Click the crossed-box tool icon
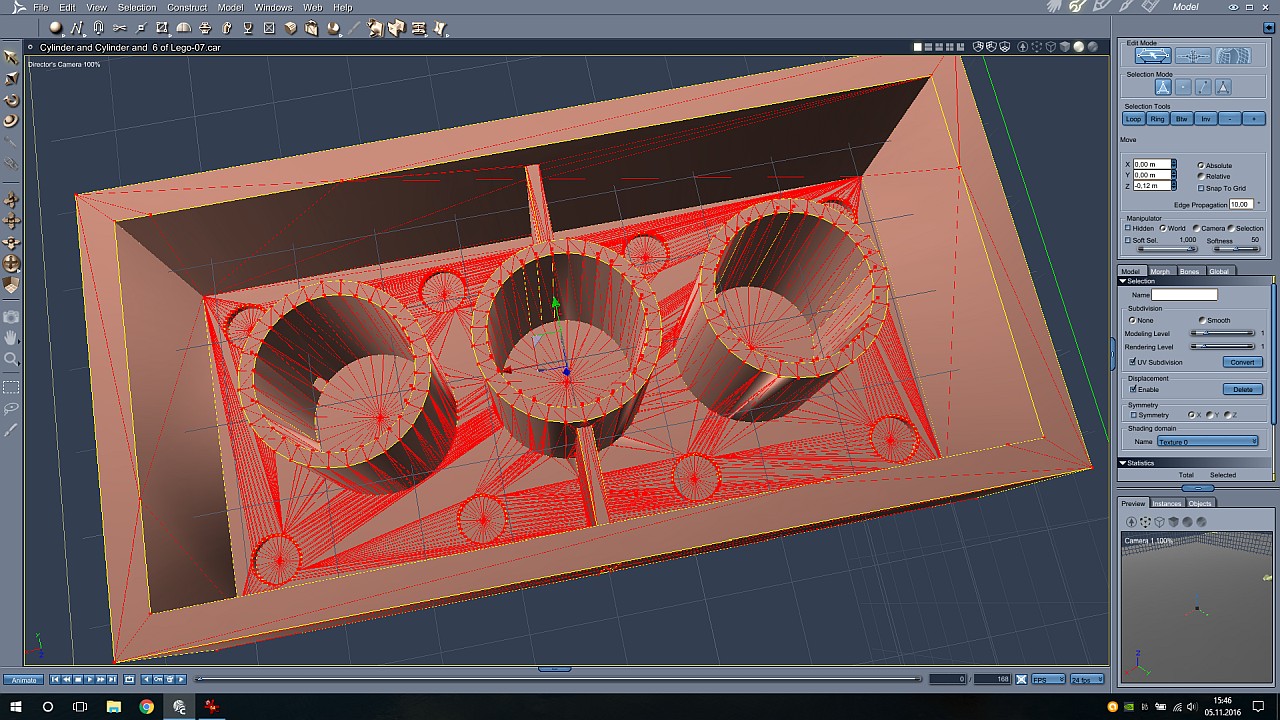 269,28
